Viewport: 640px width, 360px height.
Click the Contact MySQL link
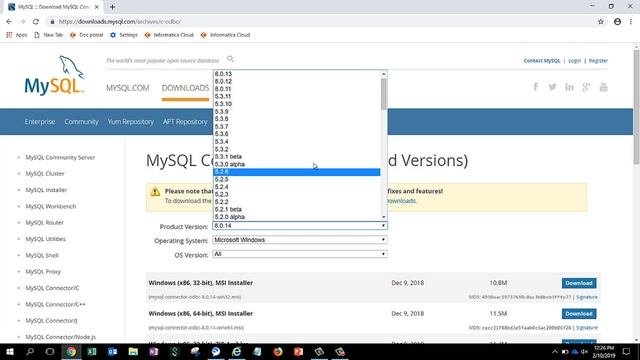[542, 61]
